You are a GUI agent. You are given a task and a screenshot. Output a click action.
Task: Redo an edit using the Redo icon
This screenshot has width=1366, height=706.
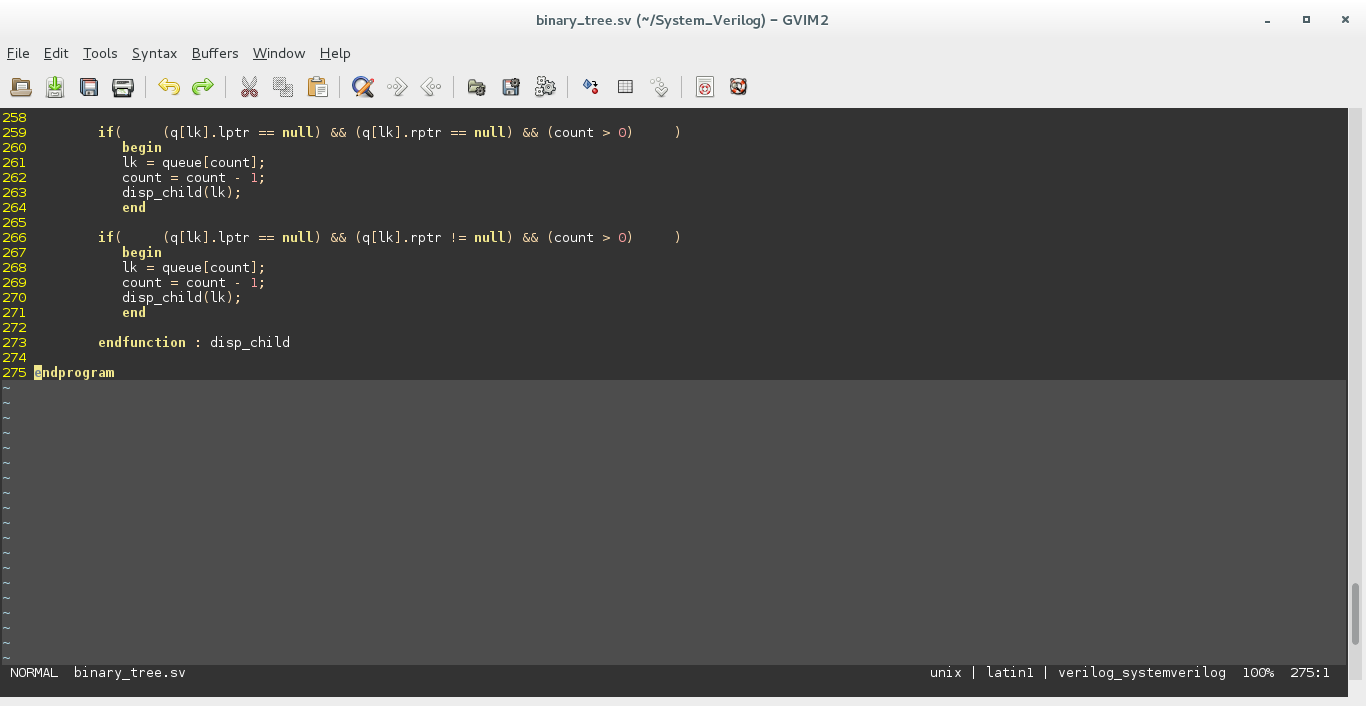pos(203,87)
